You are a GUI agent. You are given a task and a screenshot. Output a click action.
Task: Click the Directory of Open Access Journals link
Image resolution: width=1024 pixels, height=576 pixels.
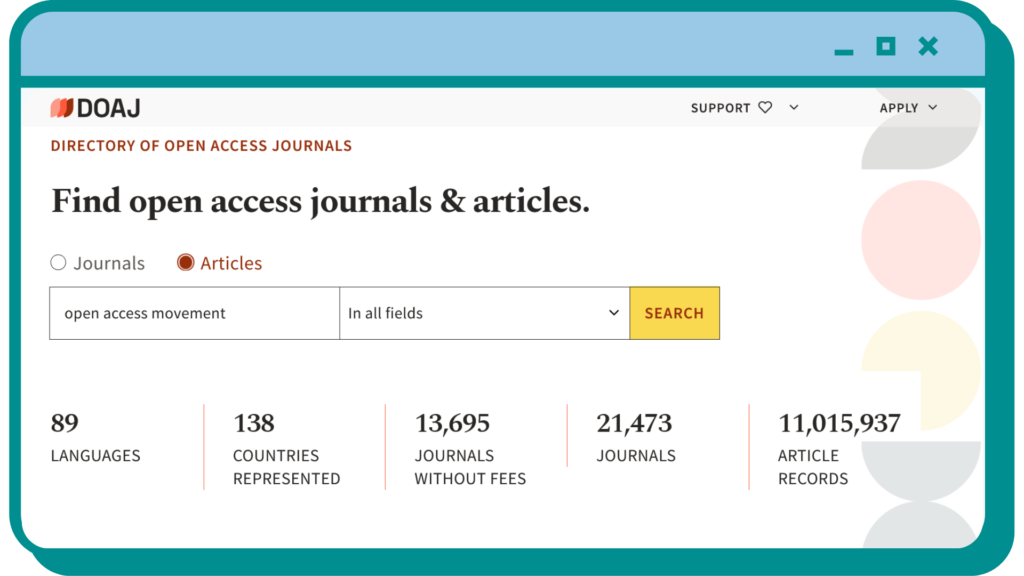click(x=201, y=146)
